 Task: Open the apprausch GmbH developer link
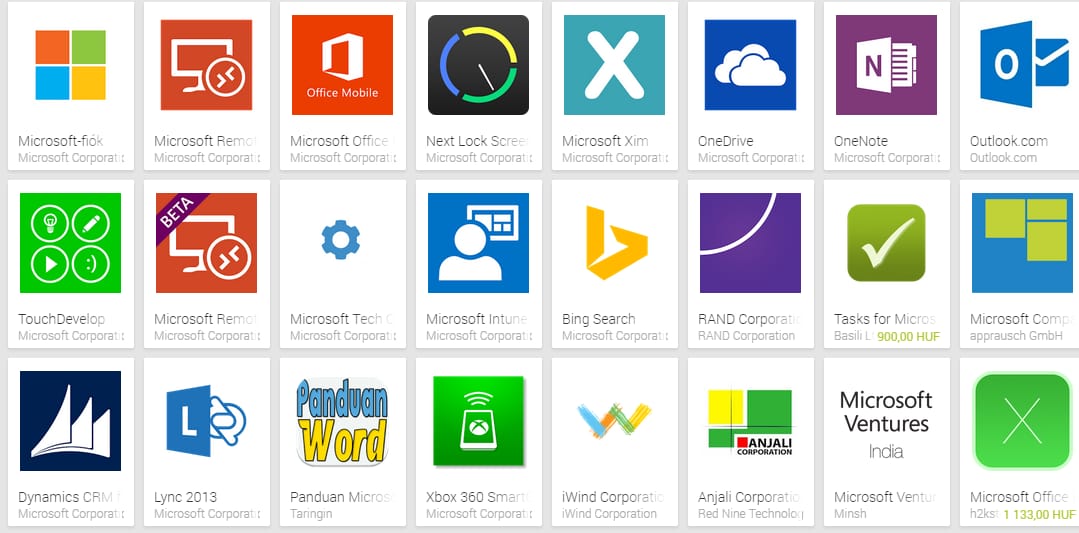(x=1016, y=336)
